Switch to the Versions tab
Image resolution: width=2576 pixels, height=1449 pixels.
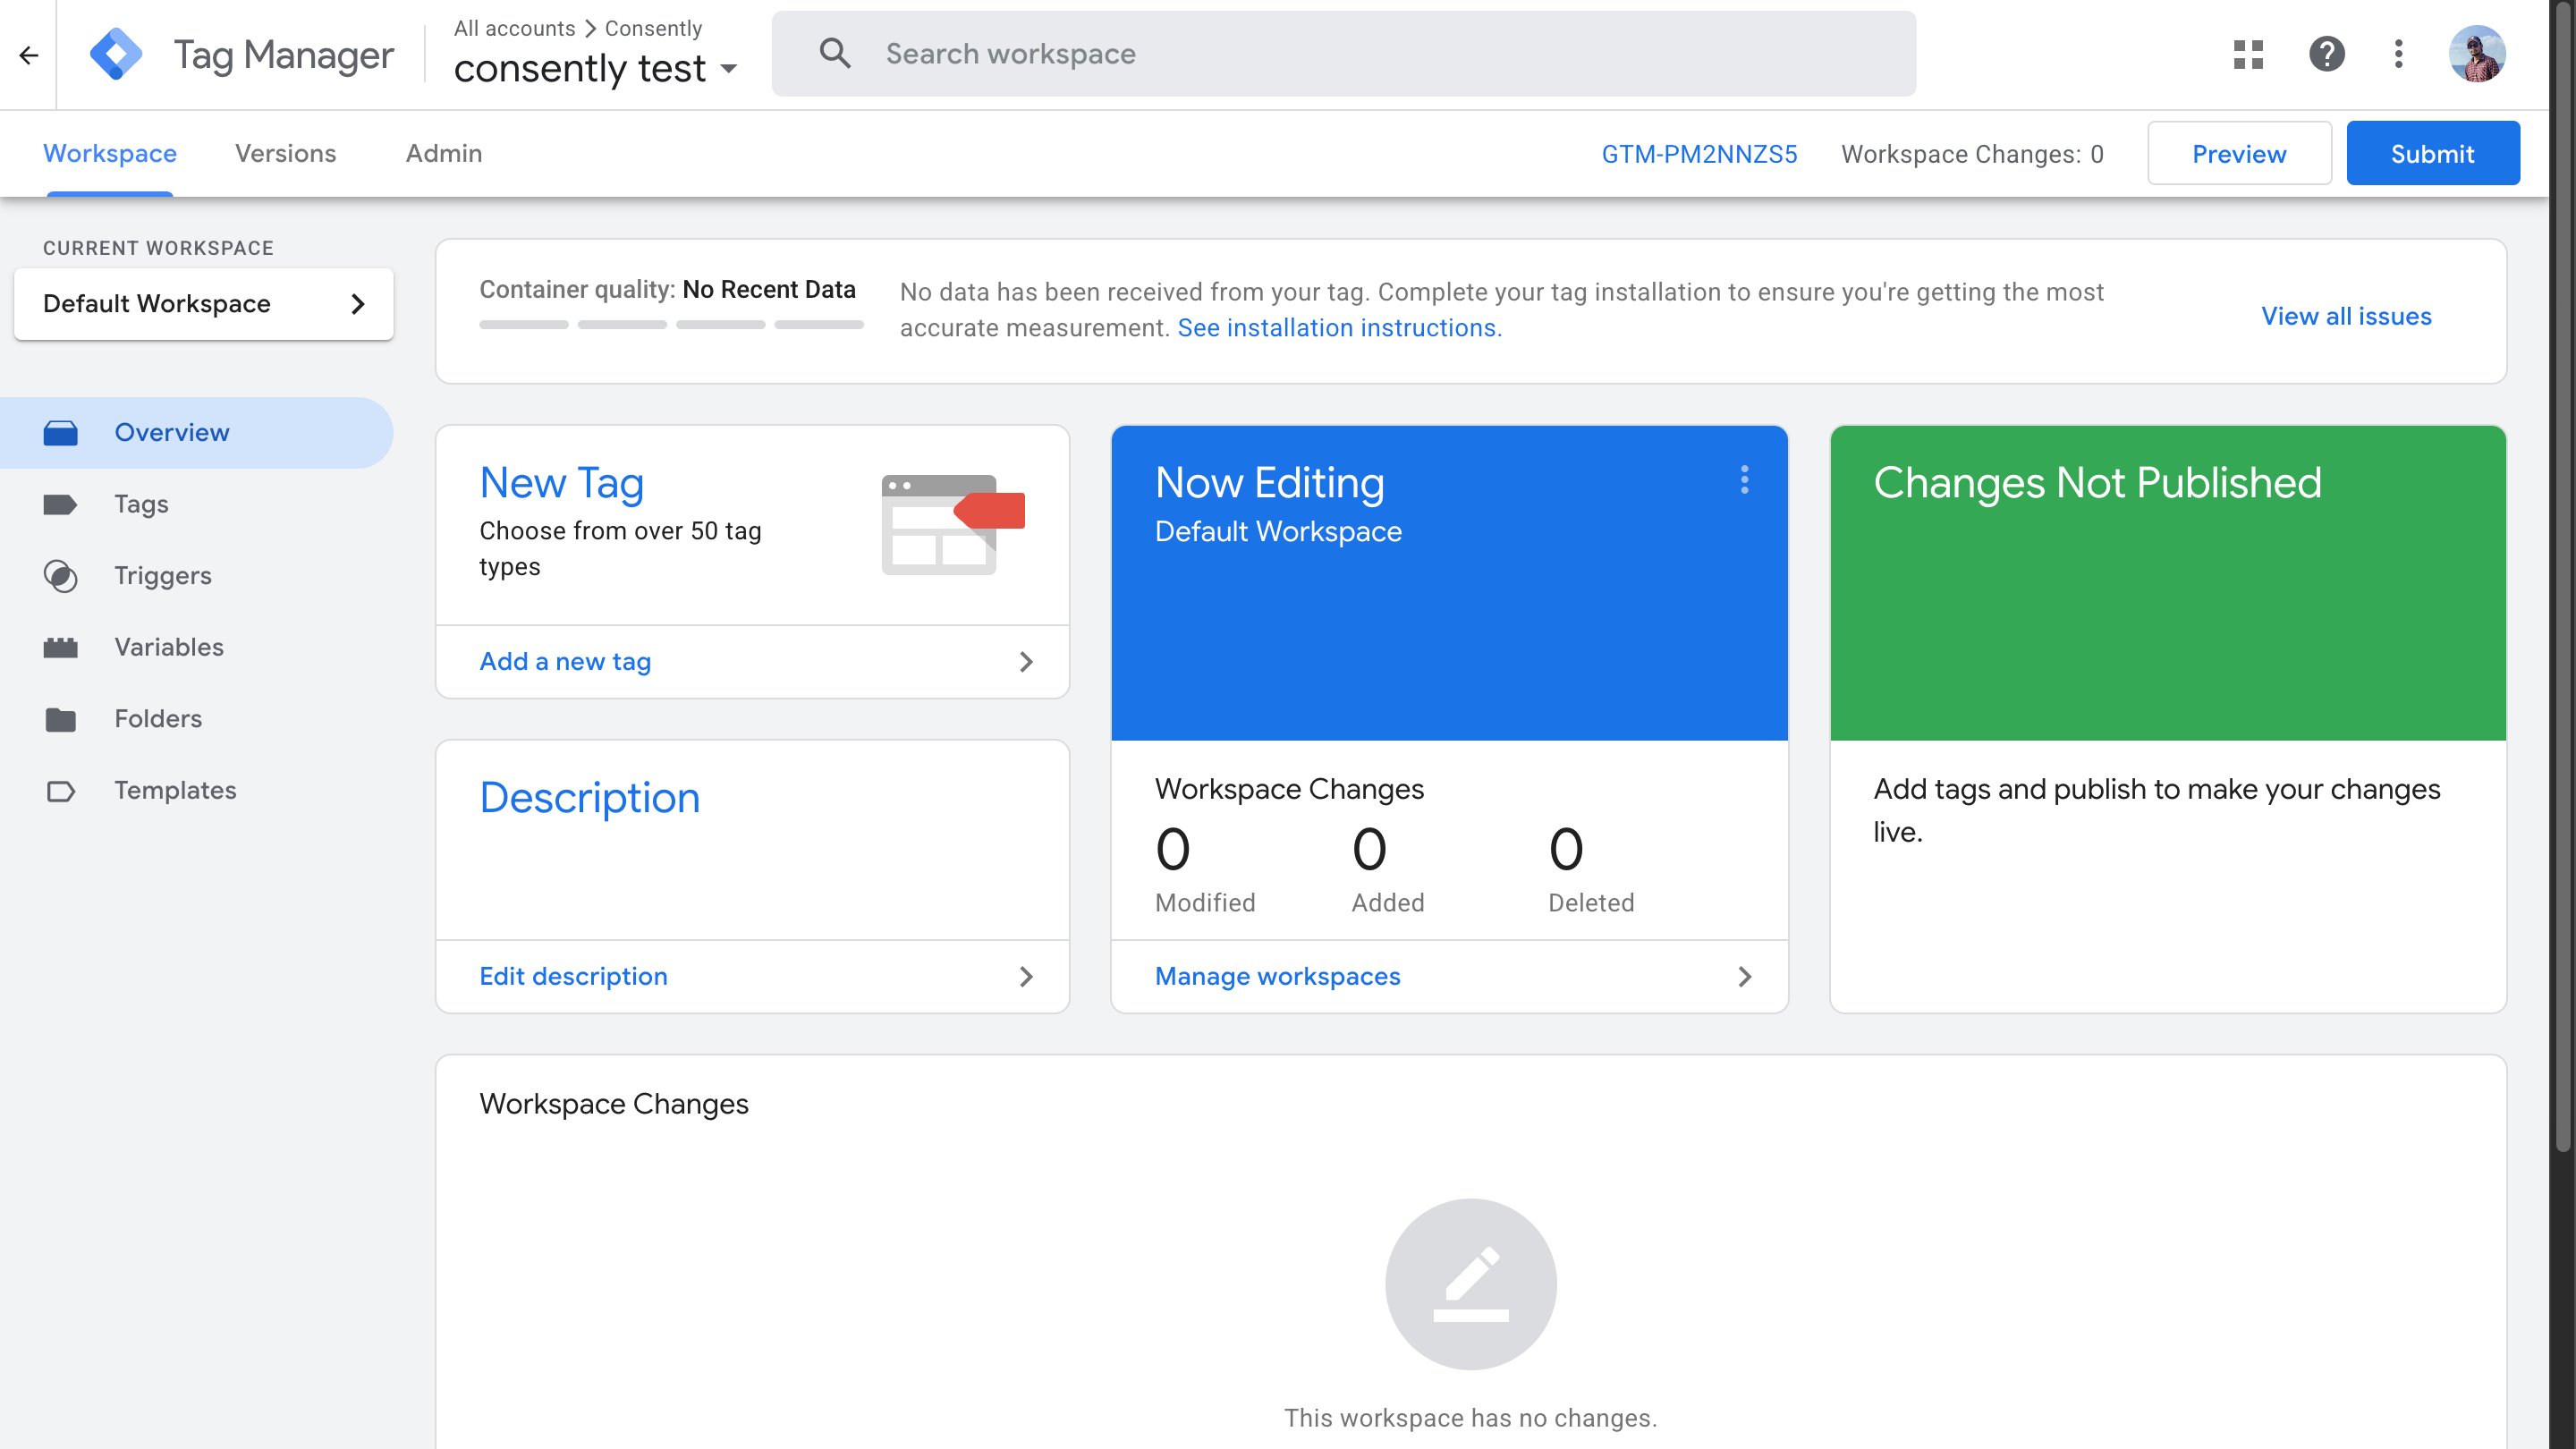[285, 154]
